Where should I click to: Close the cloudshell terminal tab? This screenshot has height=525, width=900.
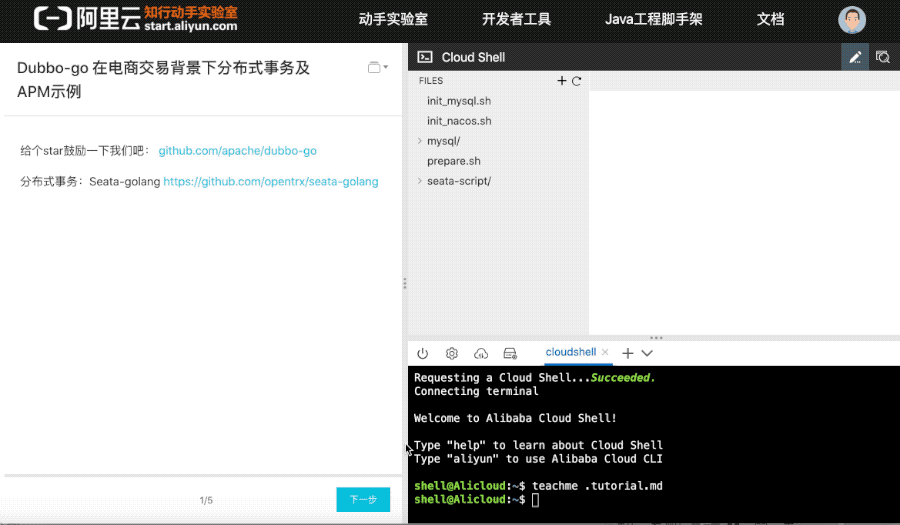pos(605,352)
